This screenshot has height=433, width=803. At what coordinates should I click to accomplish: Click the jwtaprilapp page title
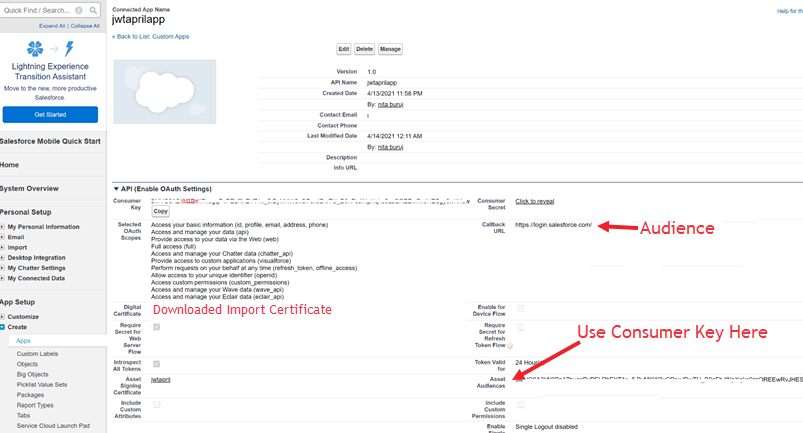pos(139,20)
